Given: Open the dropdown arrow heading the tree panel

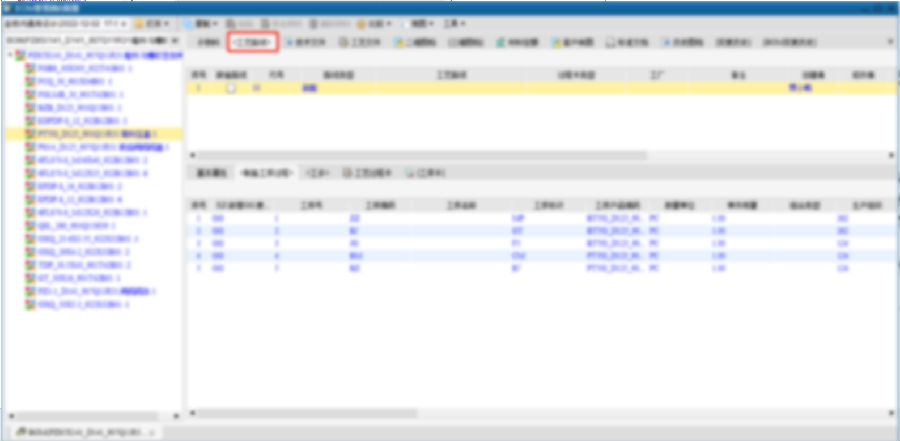Looking at the screenshot, I should (174, 41).
